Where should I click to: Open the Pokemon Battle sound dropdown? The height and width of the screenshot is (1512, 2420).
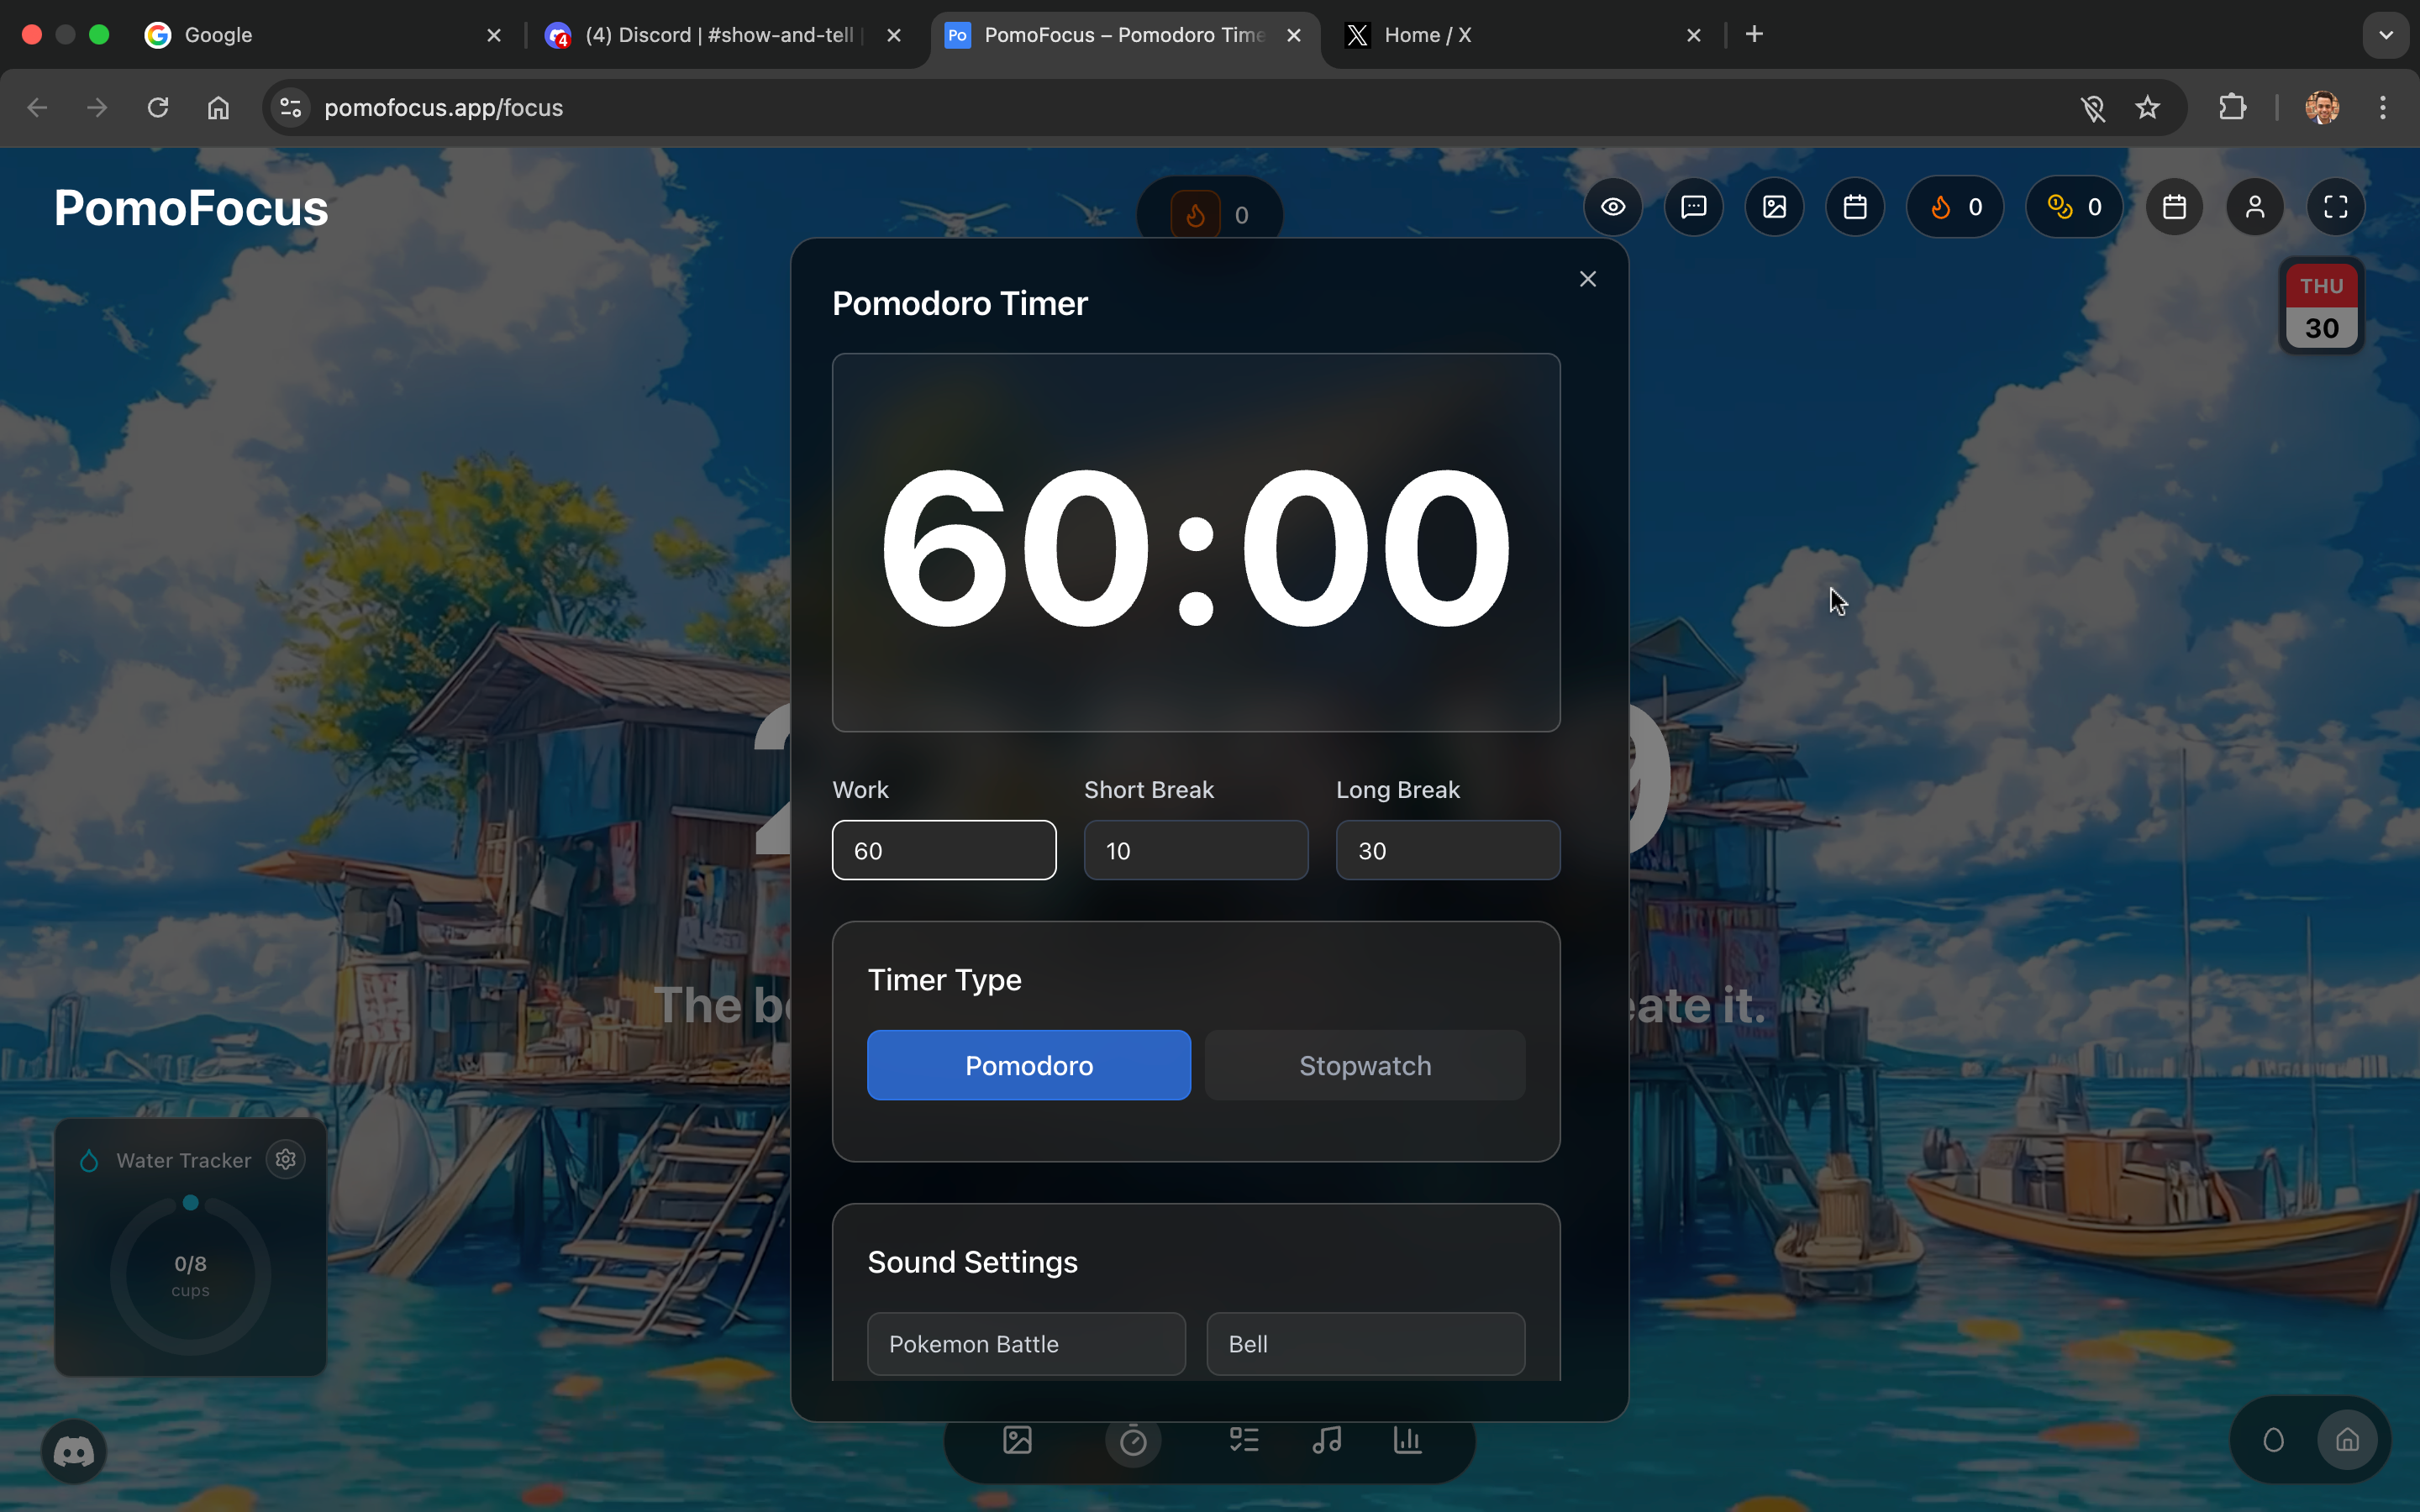1026,1343
